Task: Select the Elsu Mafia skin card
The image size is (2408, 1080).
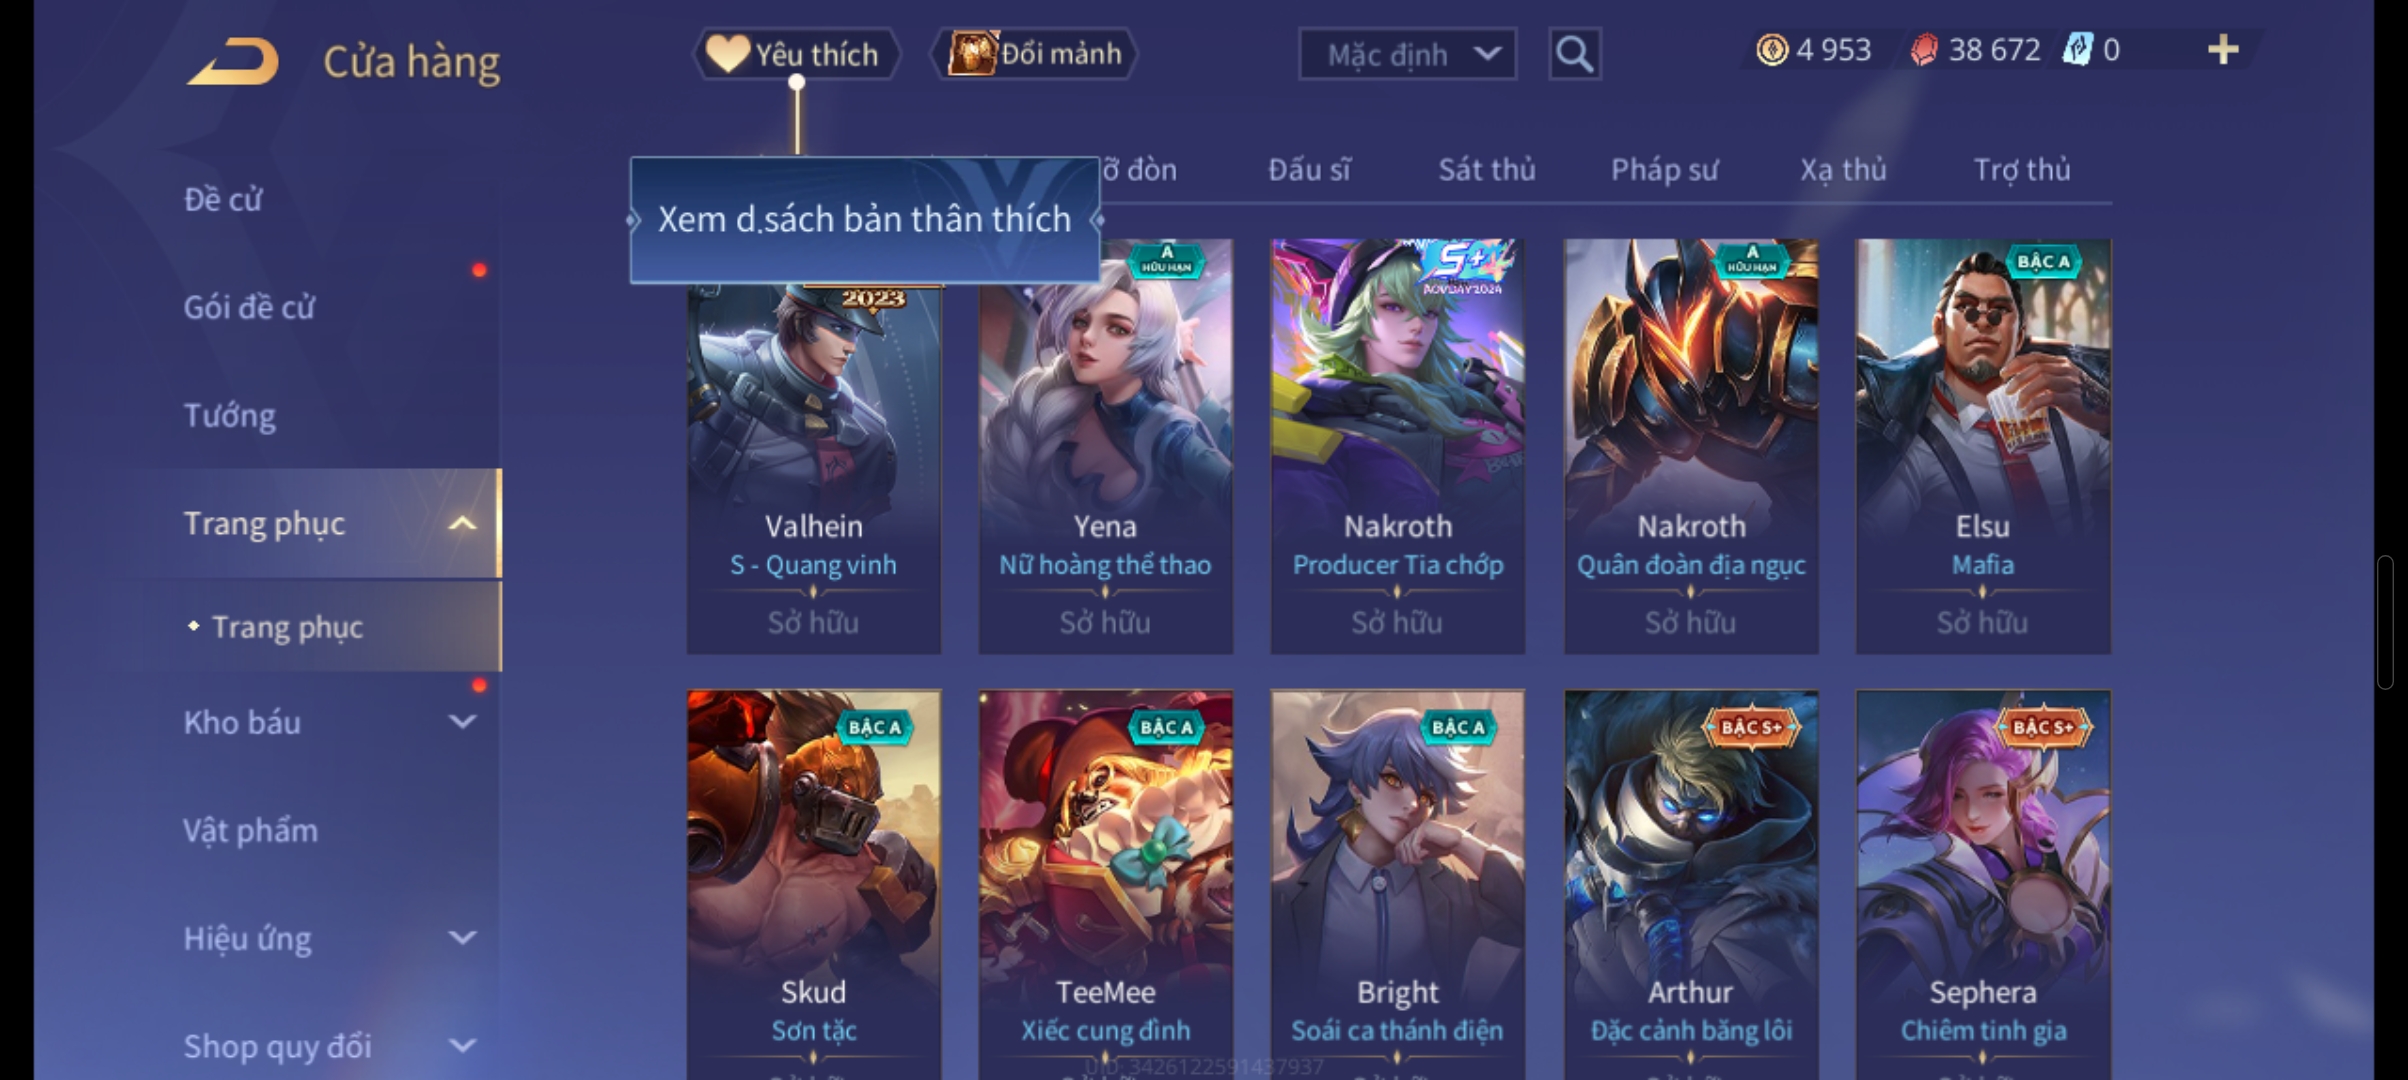Action: [1983, 446]
